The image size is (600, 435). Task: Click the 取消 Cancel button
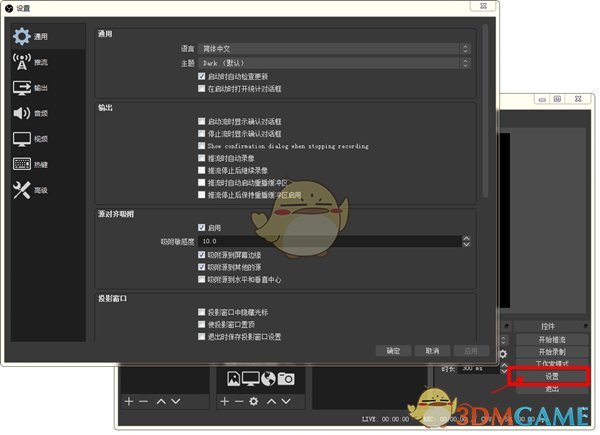[x=432, y=351]
